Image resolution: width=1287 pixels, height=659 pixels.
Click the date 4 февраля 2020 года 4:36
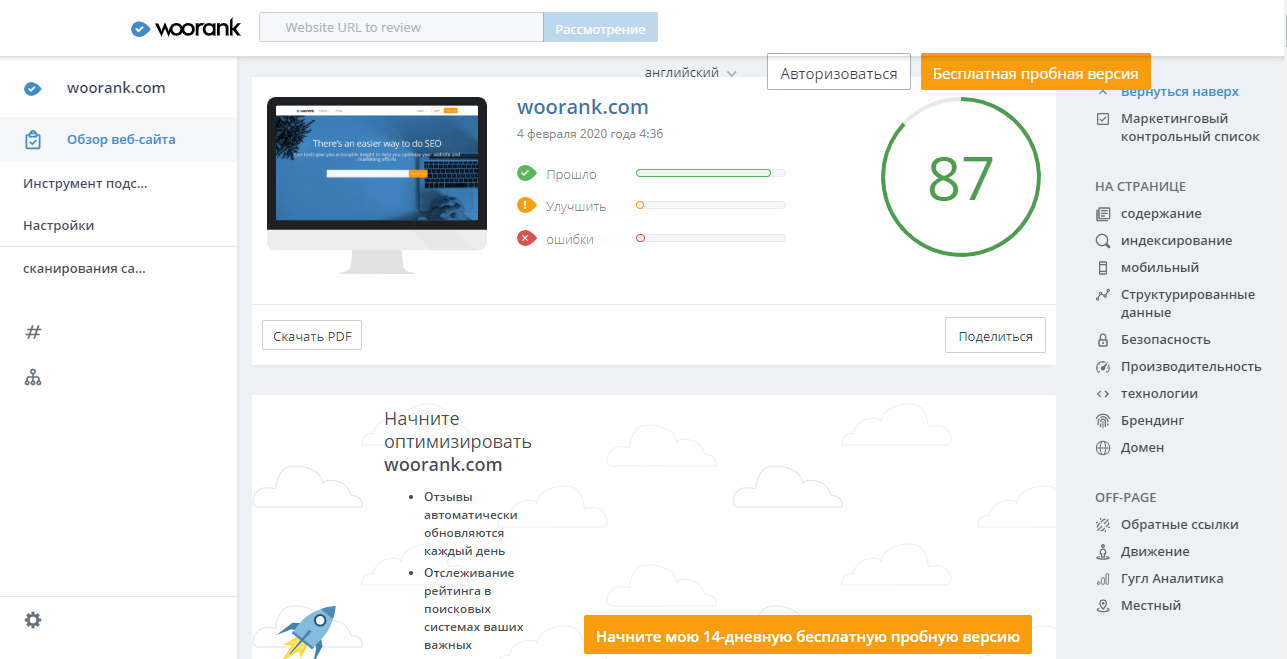[x=590, y=134]
